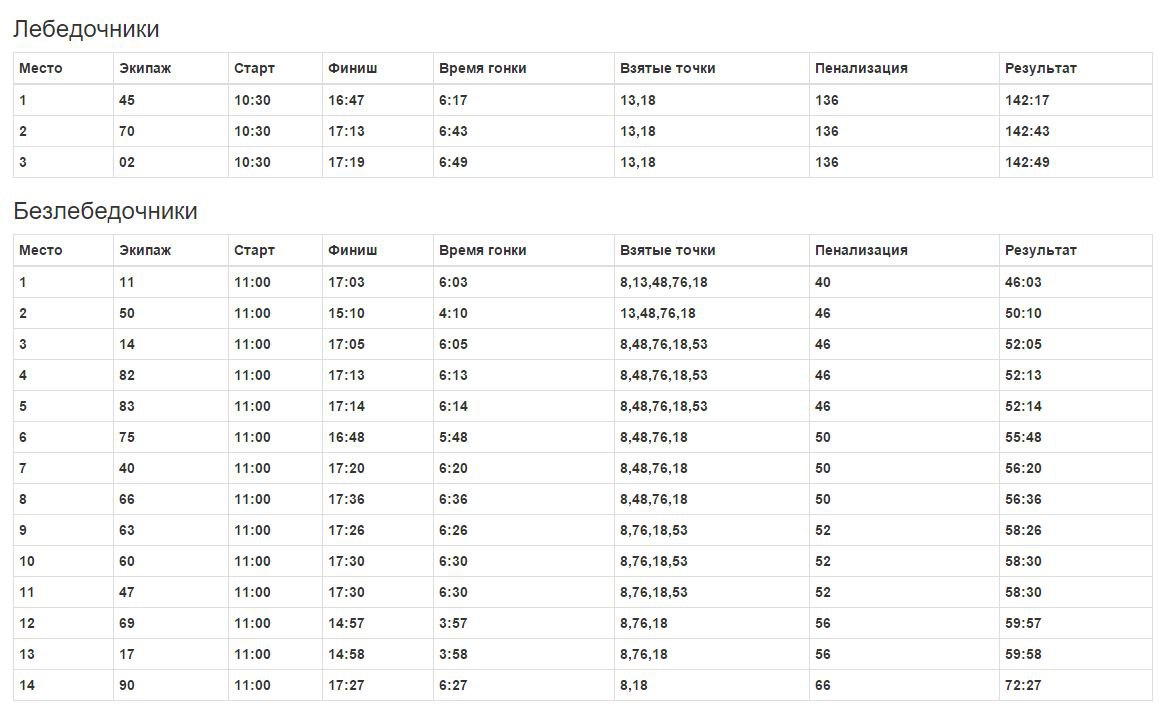Click the result cell '72:27'
Viewport: 1174px width, 718px height.
pos(1023,685)
